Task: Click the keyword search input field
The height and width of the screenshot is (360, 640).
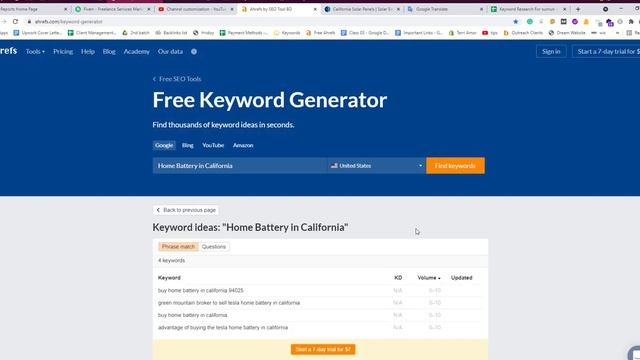Action: point(240,166)
